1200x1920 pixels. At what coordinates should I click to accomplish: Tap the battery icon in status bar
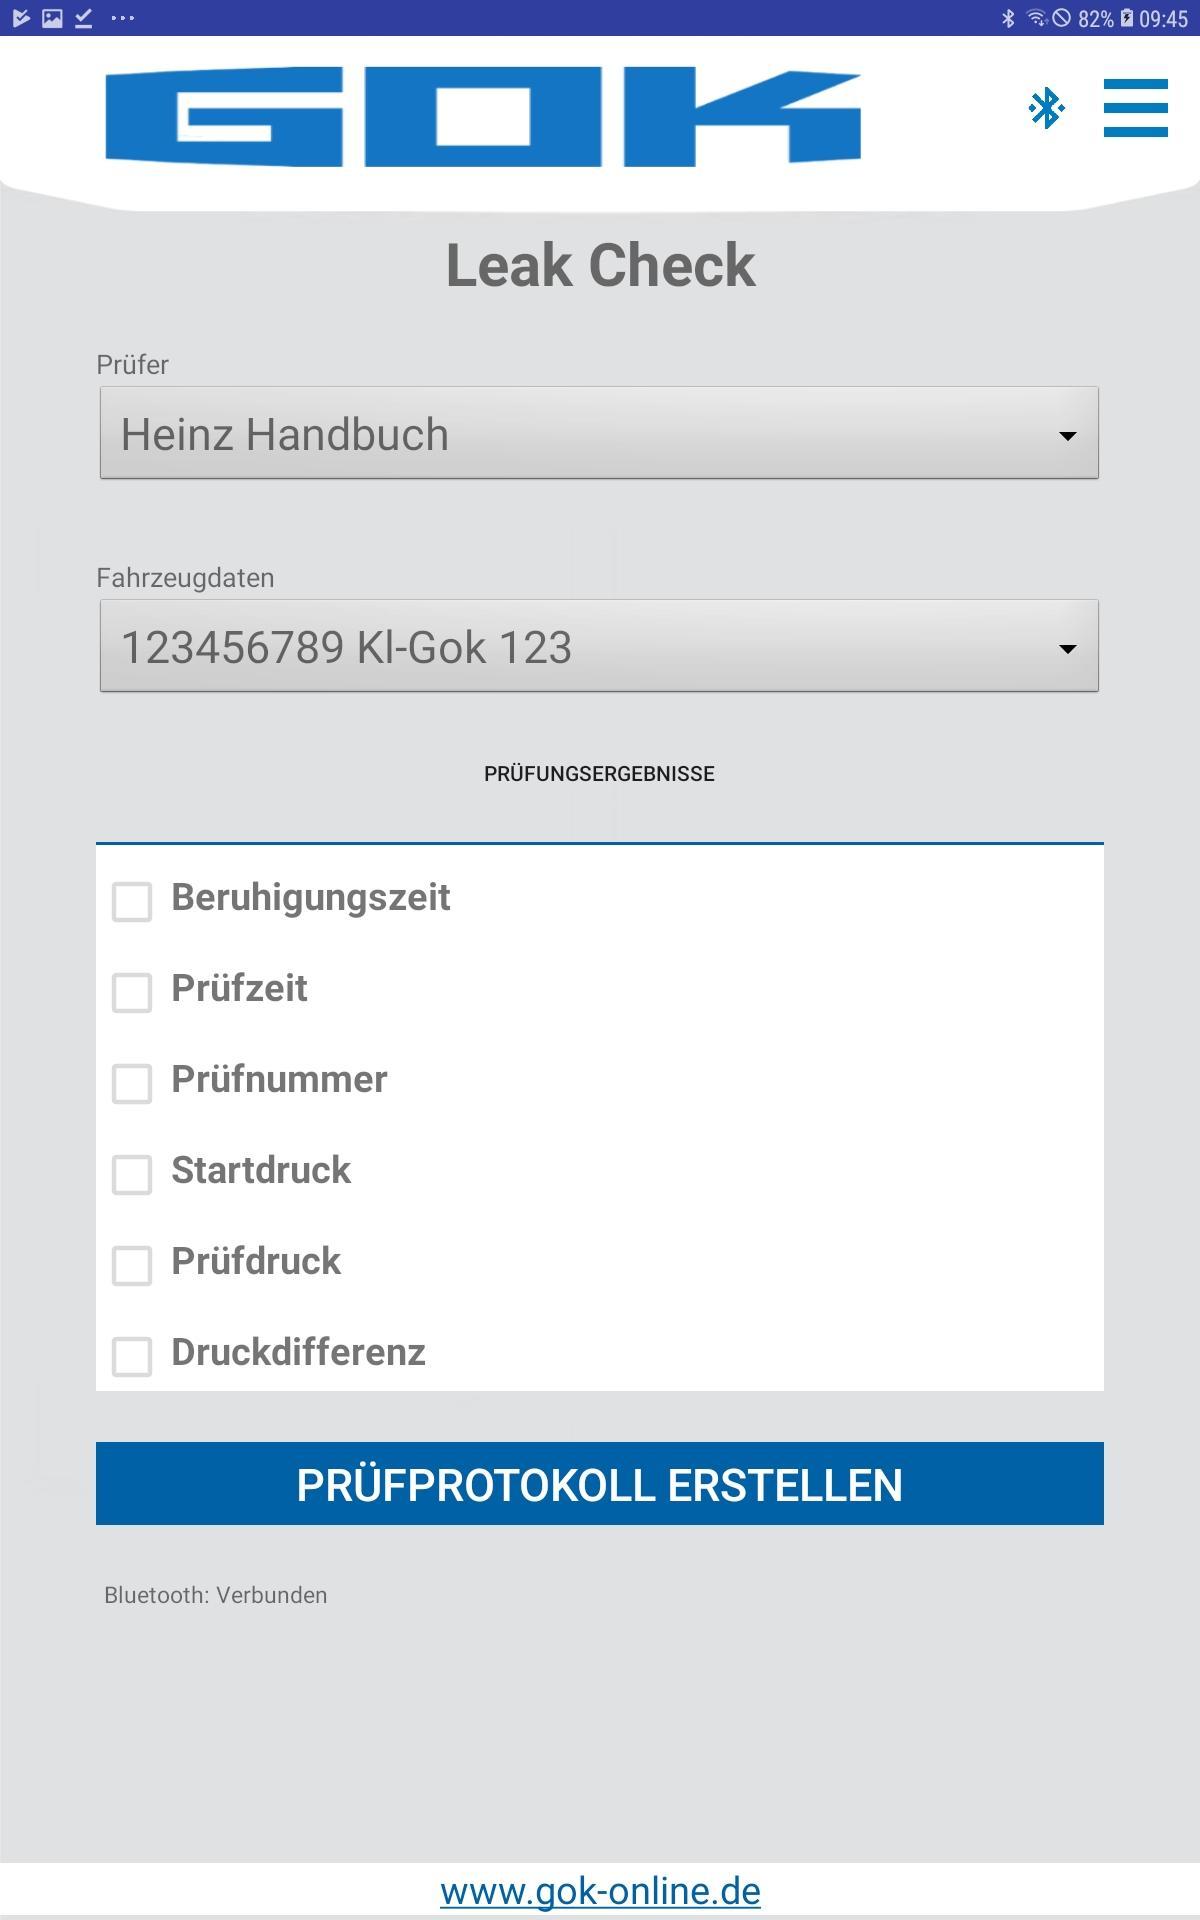(x=1127, y=18)
